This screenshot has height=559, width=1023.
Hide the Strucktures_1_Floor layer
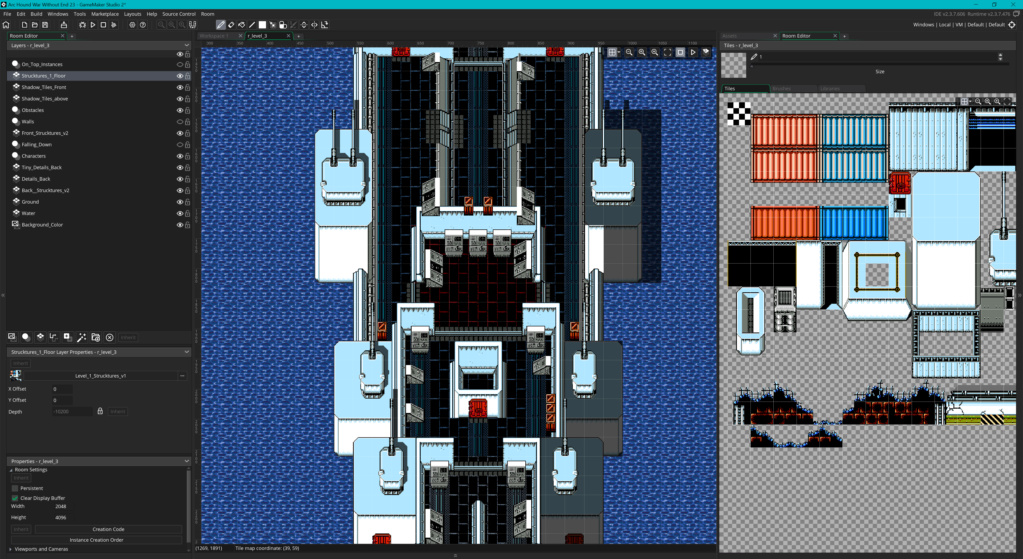[x=180, y=76]
